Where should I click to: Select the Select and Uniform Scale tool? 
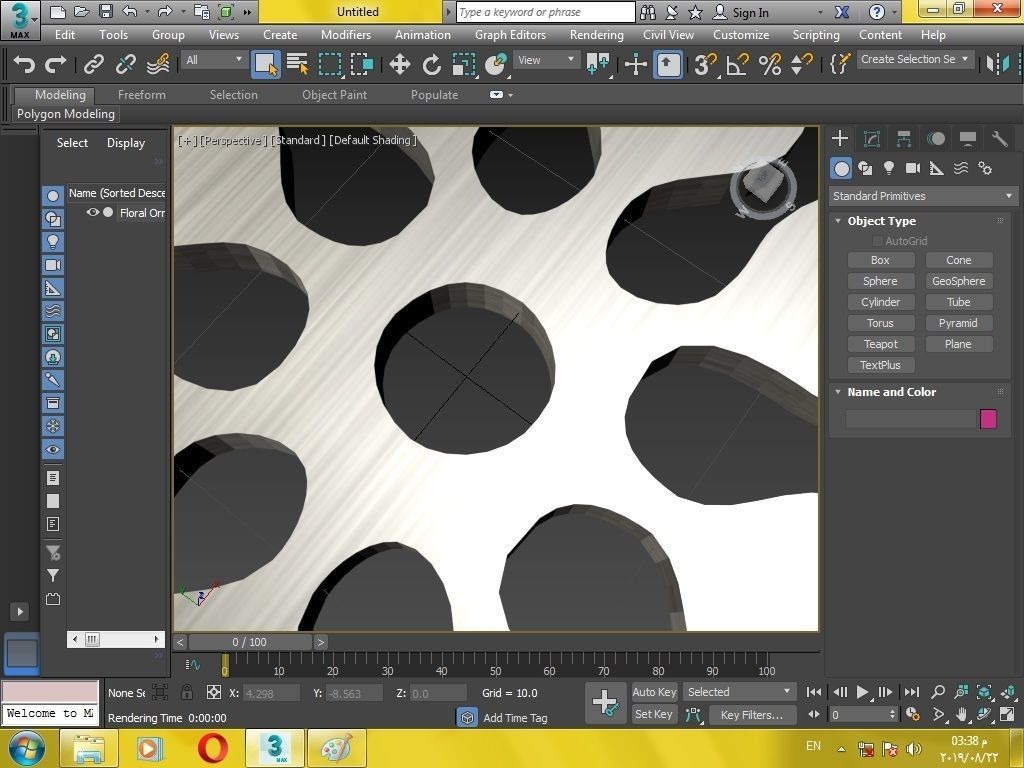[x=464, y=64]
